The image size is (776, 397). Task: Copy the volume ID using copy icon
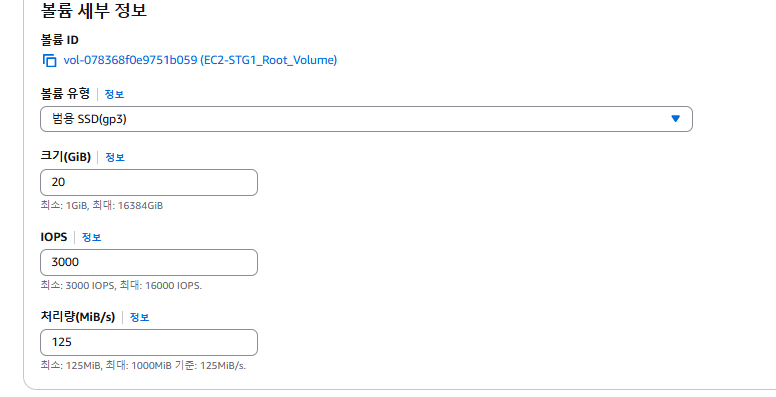(x=49, y=60)
